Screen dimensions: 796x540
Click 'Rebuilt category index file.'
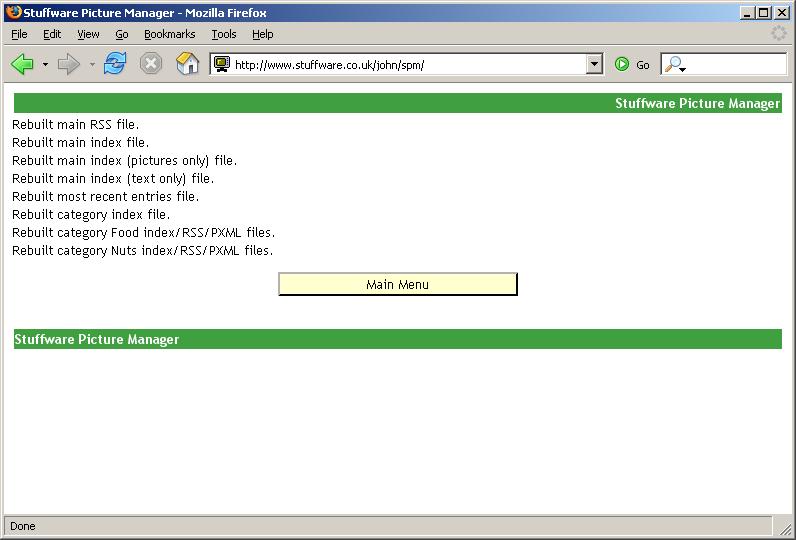click(91, 214)
